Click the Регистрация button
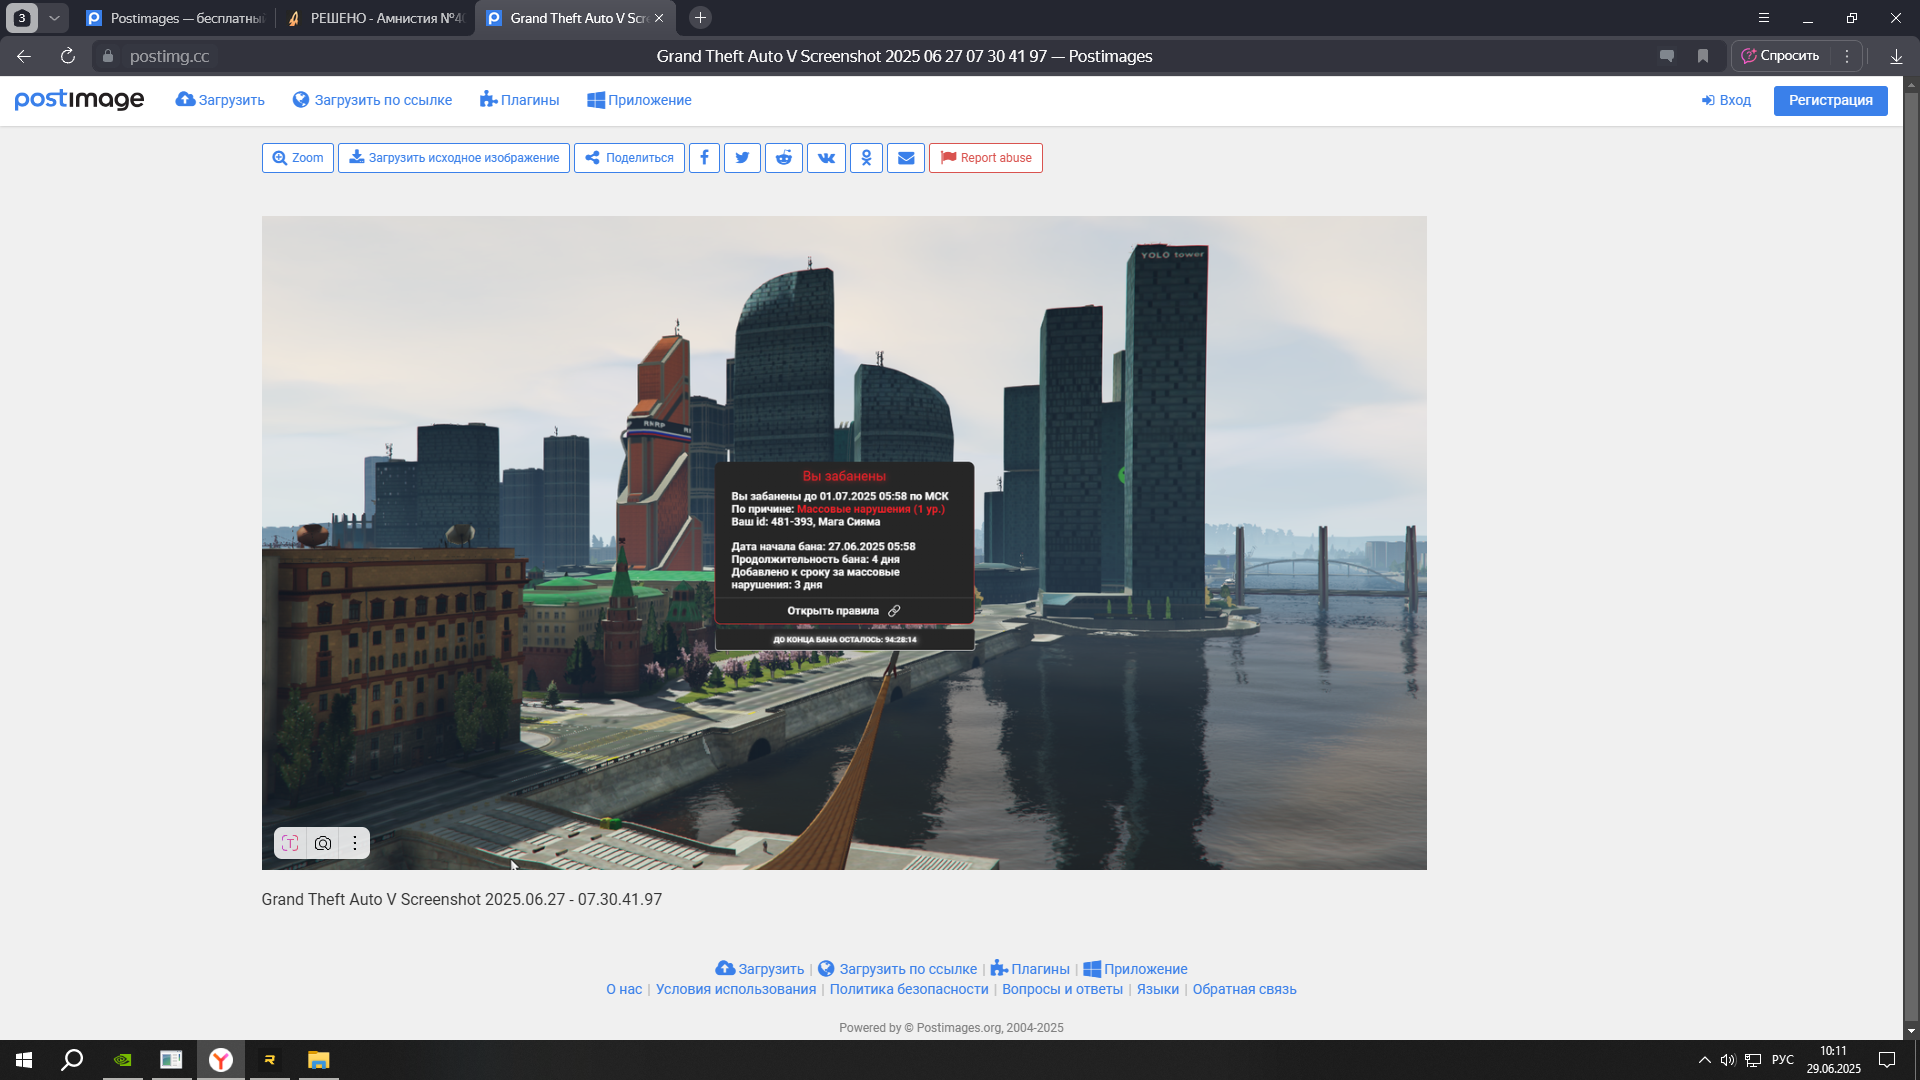This screenshot has width=1920, height=1080. coord(1830,100)
